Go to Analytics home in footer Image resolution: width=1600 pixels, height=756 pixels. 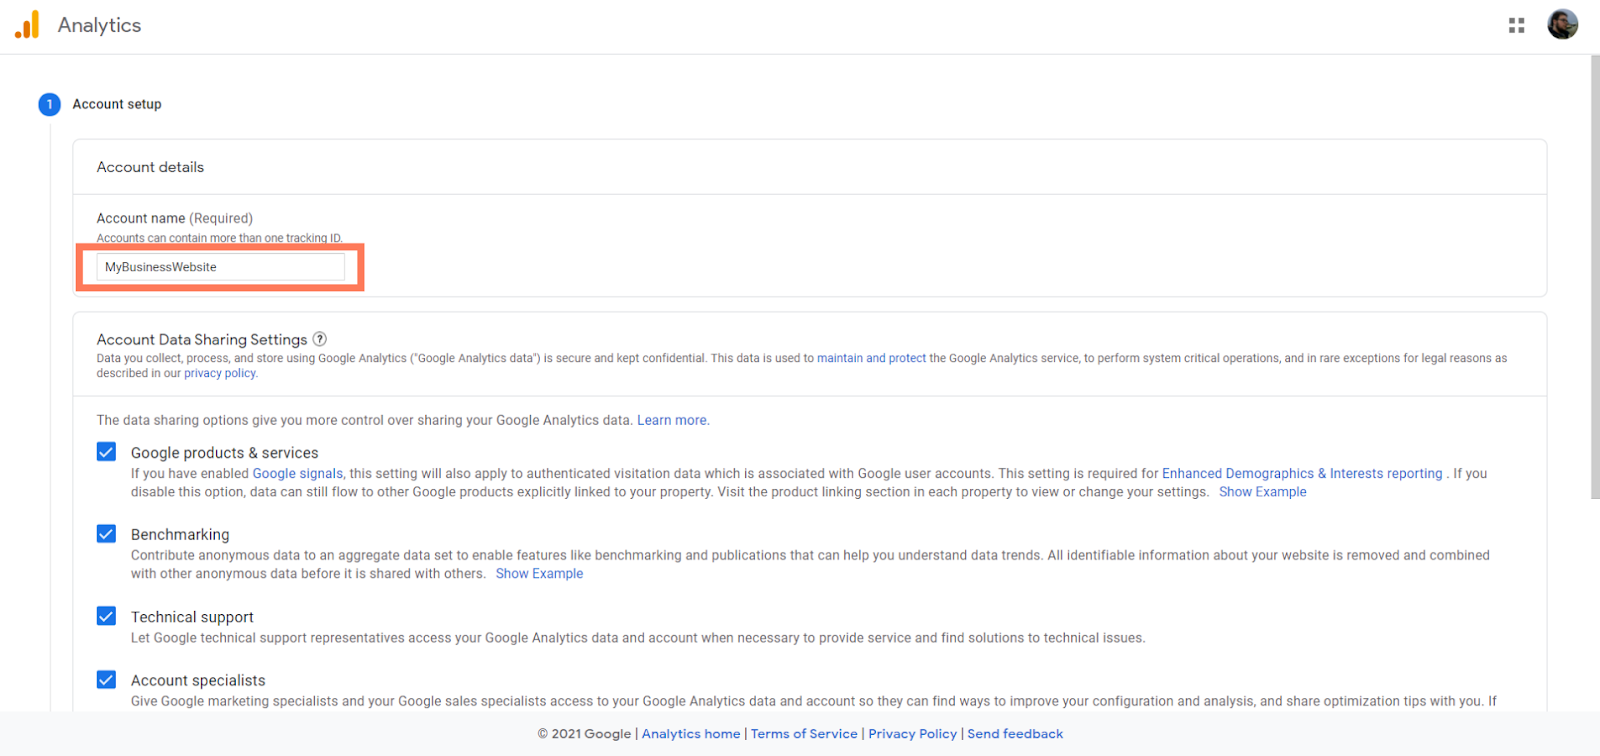(x=691, y=734)
